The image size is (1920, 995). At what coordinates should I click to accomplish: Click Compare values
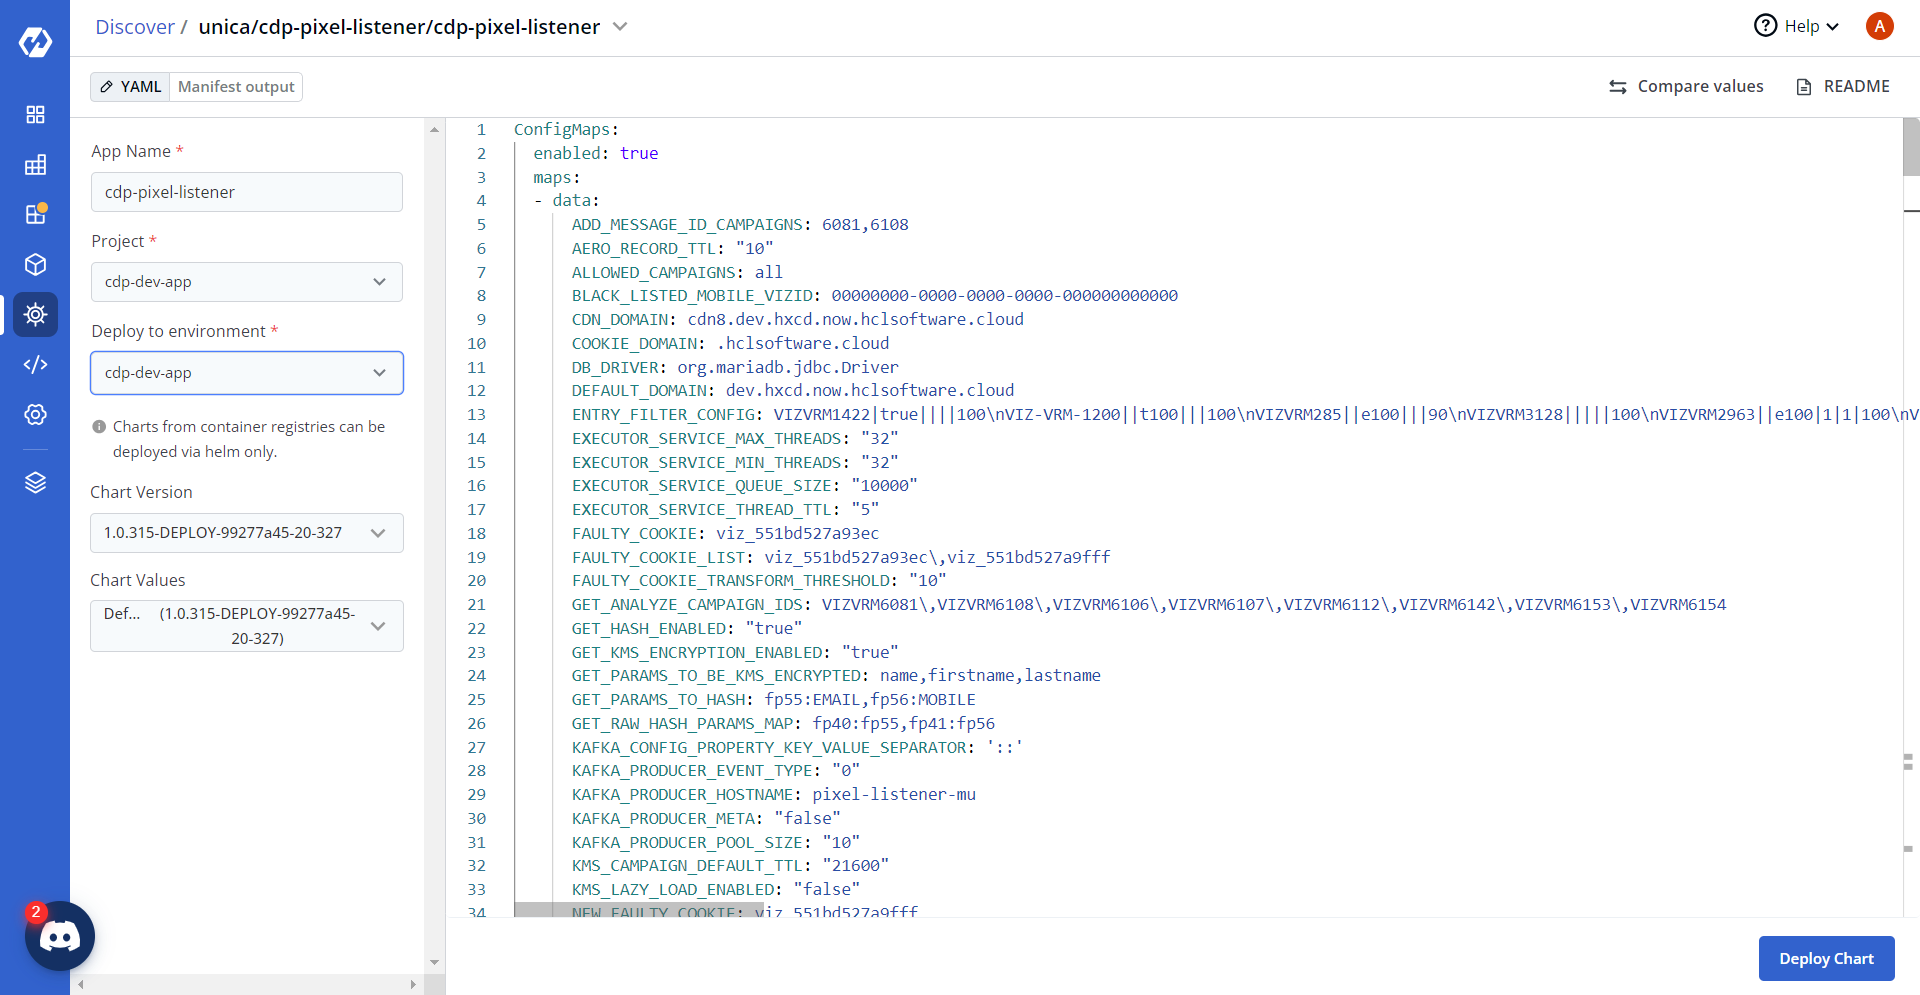point(1686,87)
